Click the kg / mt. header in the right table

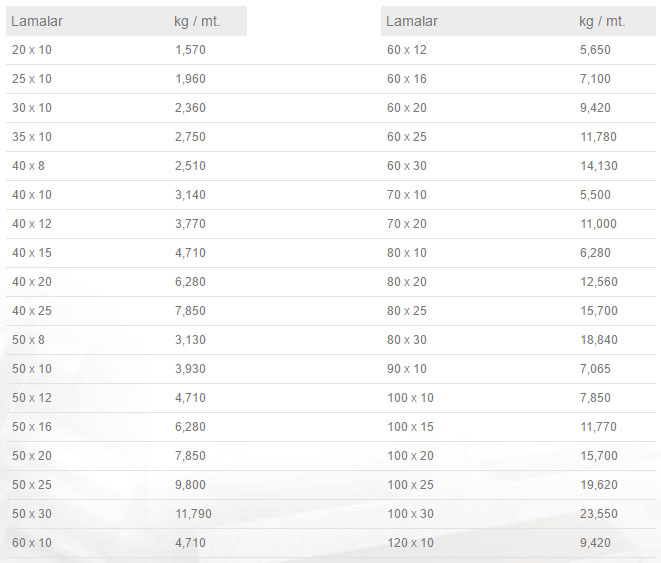pos(602,21)
